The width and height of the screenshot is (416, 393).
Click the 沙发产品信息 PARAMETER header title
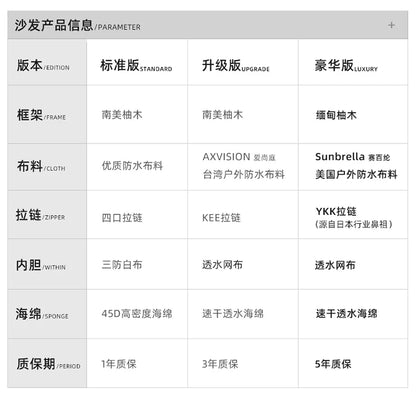(77, 25)
